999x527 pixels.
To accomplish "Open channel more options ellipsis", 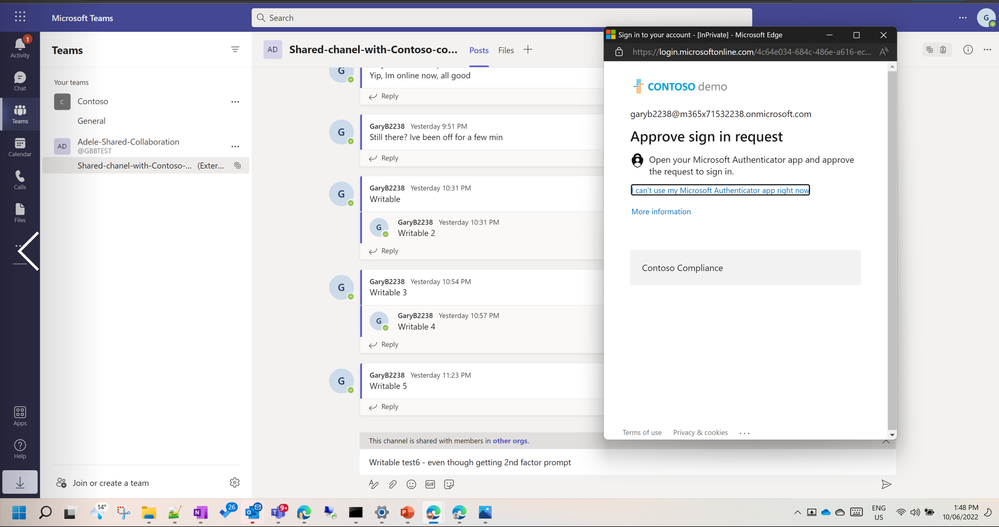I will pos(987,50).
